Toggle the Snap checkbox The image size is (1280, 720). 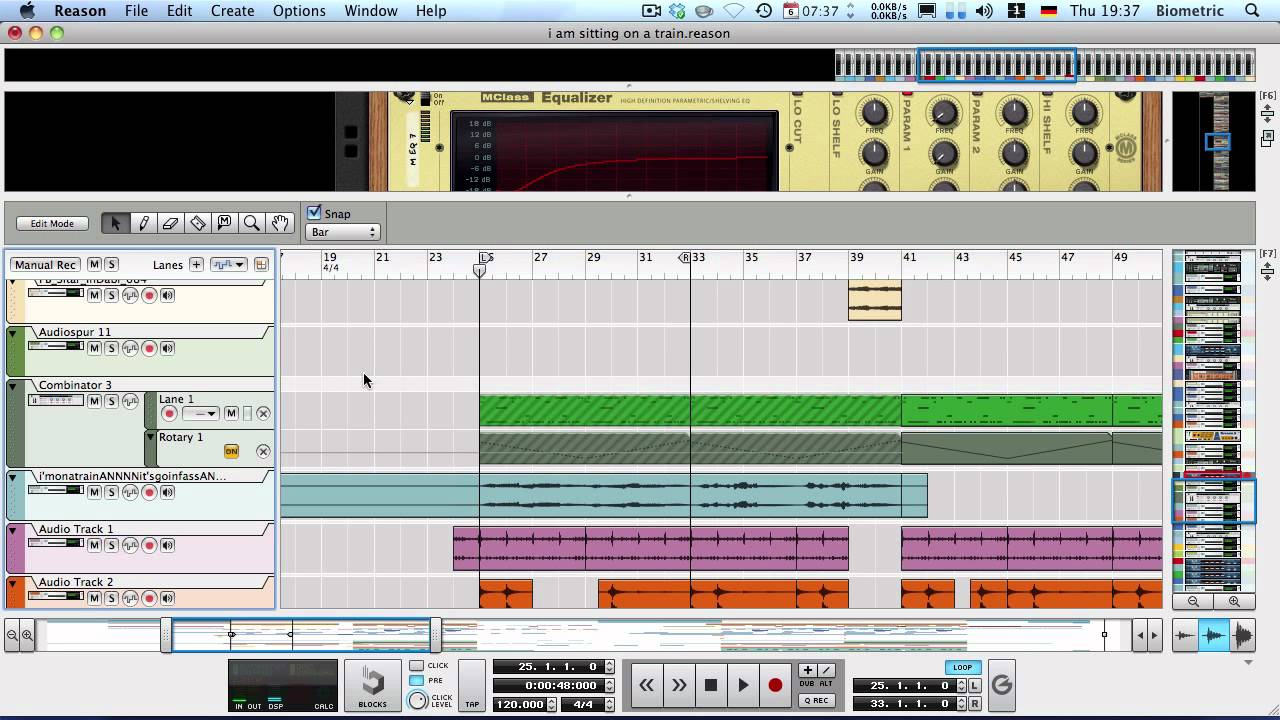tap(314, 213)
